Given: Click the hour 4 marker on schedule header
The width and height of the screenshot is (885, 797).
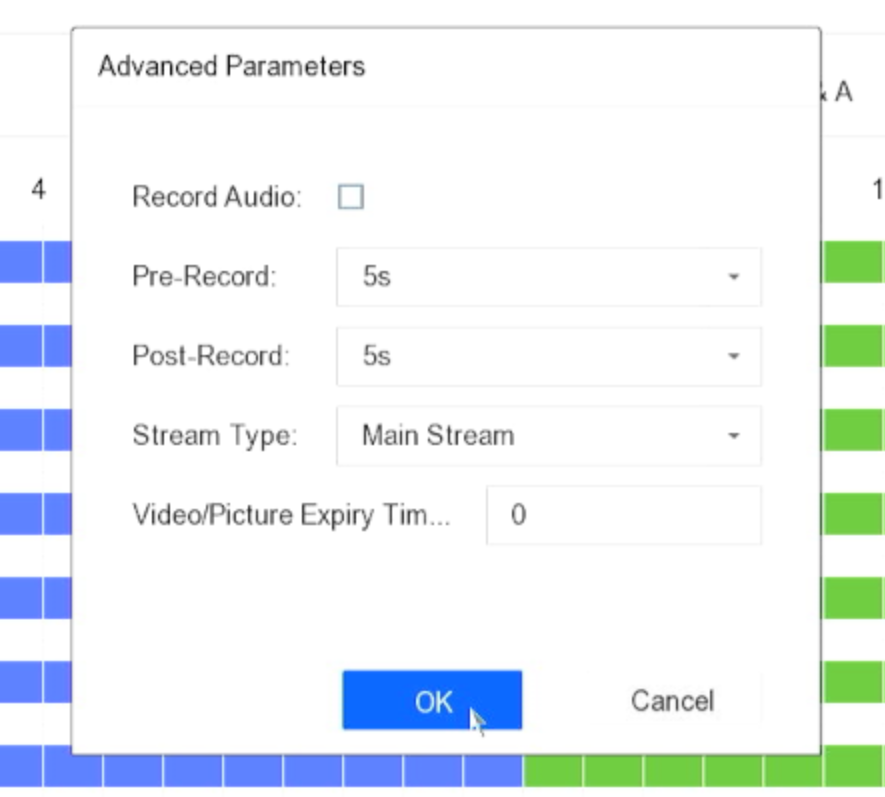Looking at the screenshot, I should pos(38,190).
